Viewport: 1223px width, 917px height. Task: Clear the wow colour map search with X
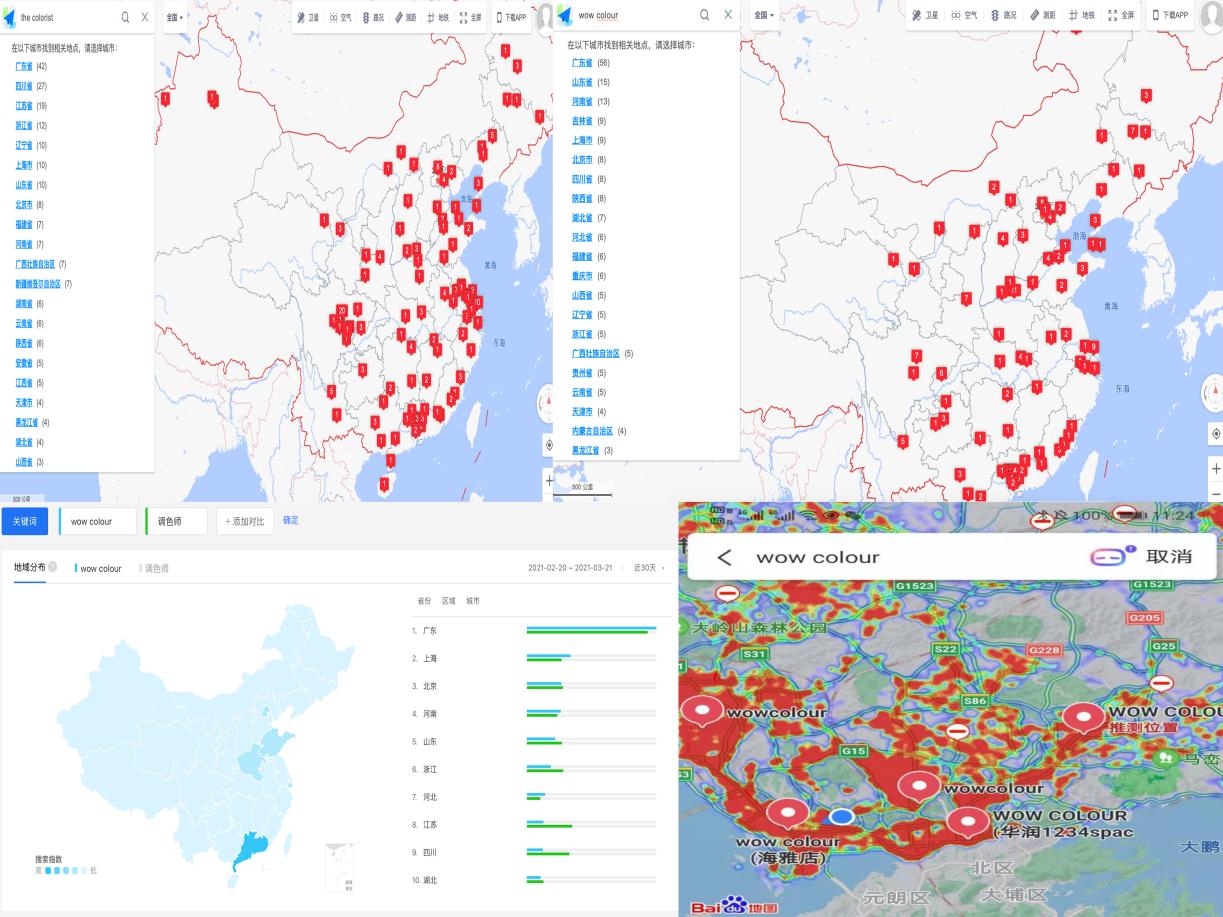click(x=728, y=15)
